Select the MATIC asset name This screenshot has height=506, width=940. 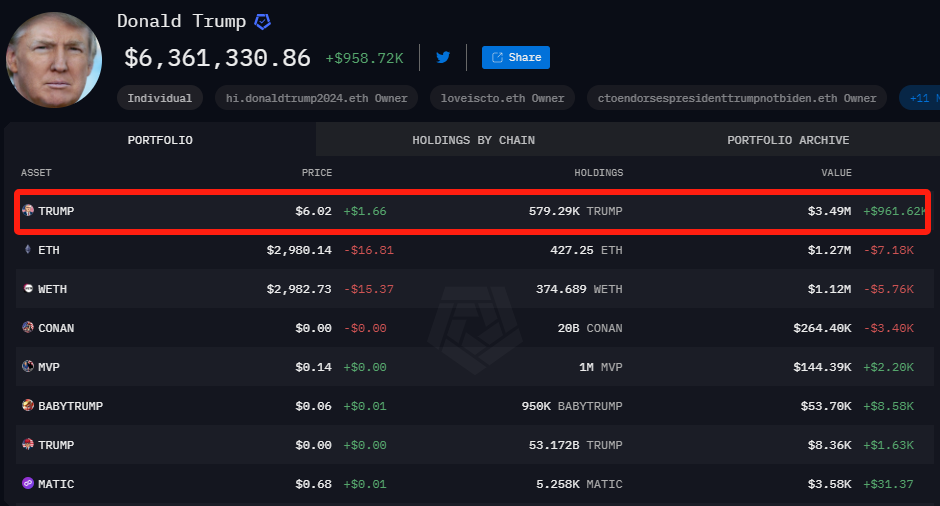click(x=56, y=484)
